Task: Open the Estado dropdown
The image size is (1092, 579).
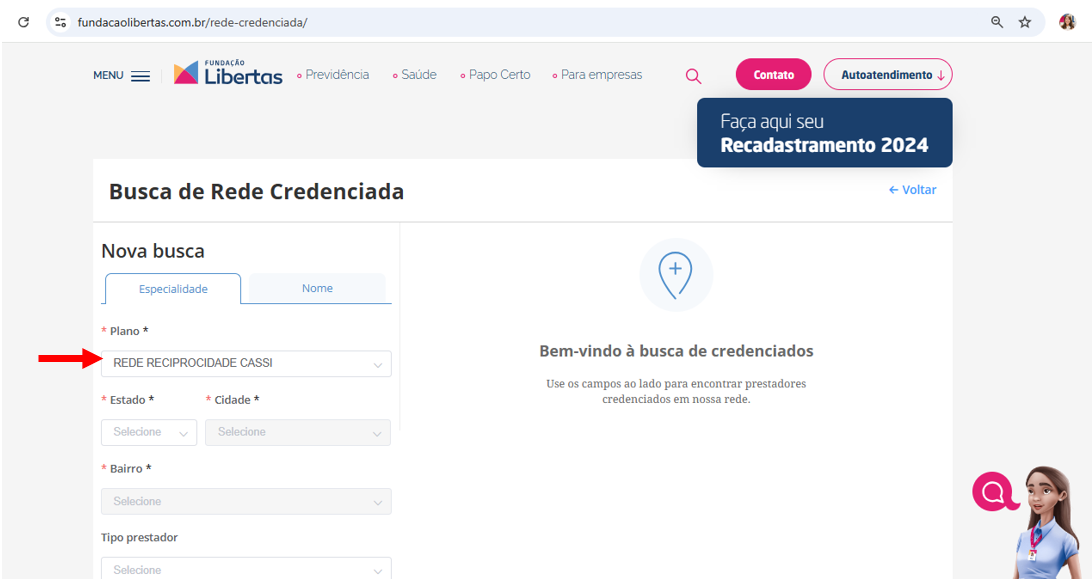Action: pos(149,432)
